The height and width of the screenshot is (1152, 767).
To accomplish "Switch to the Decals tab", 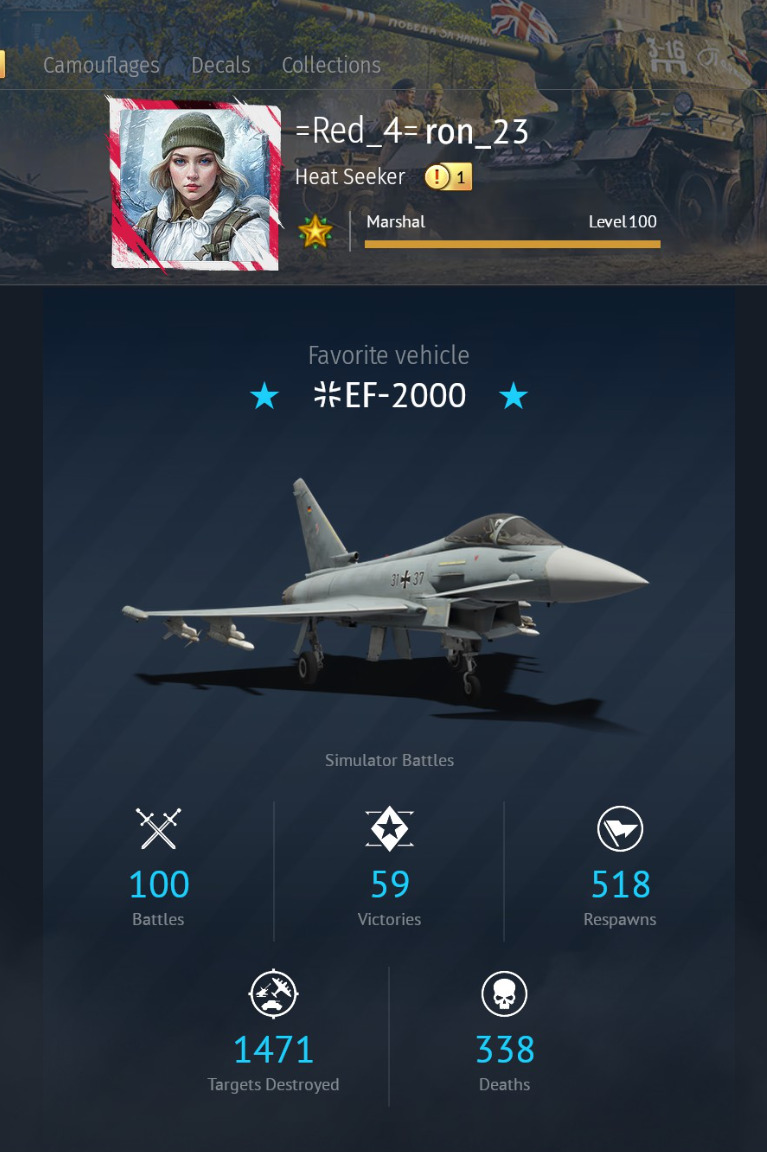I will [220, 65].
